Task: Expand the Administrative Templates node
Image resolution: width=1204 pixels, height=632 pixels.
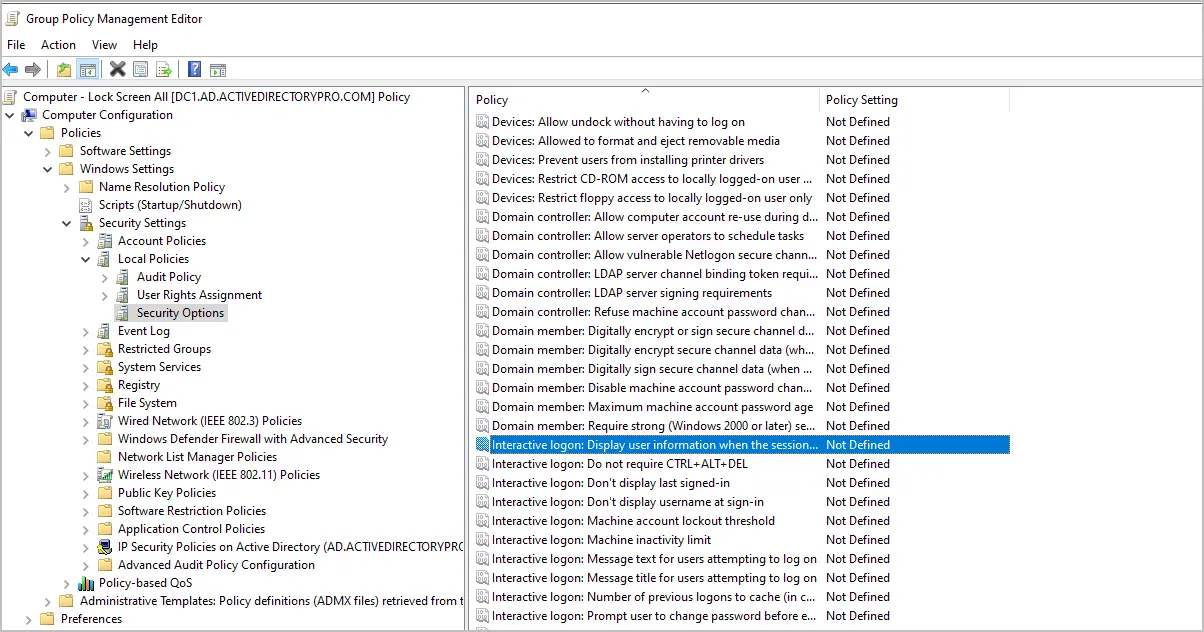Action: pos(48,601)
